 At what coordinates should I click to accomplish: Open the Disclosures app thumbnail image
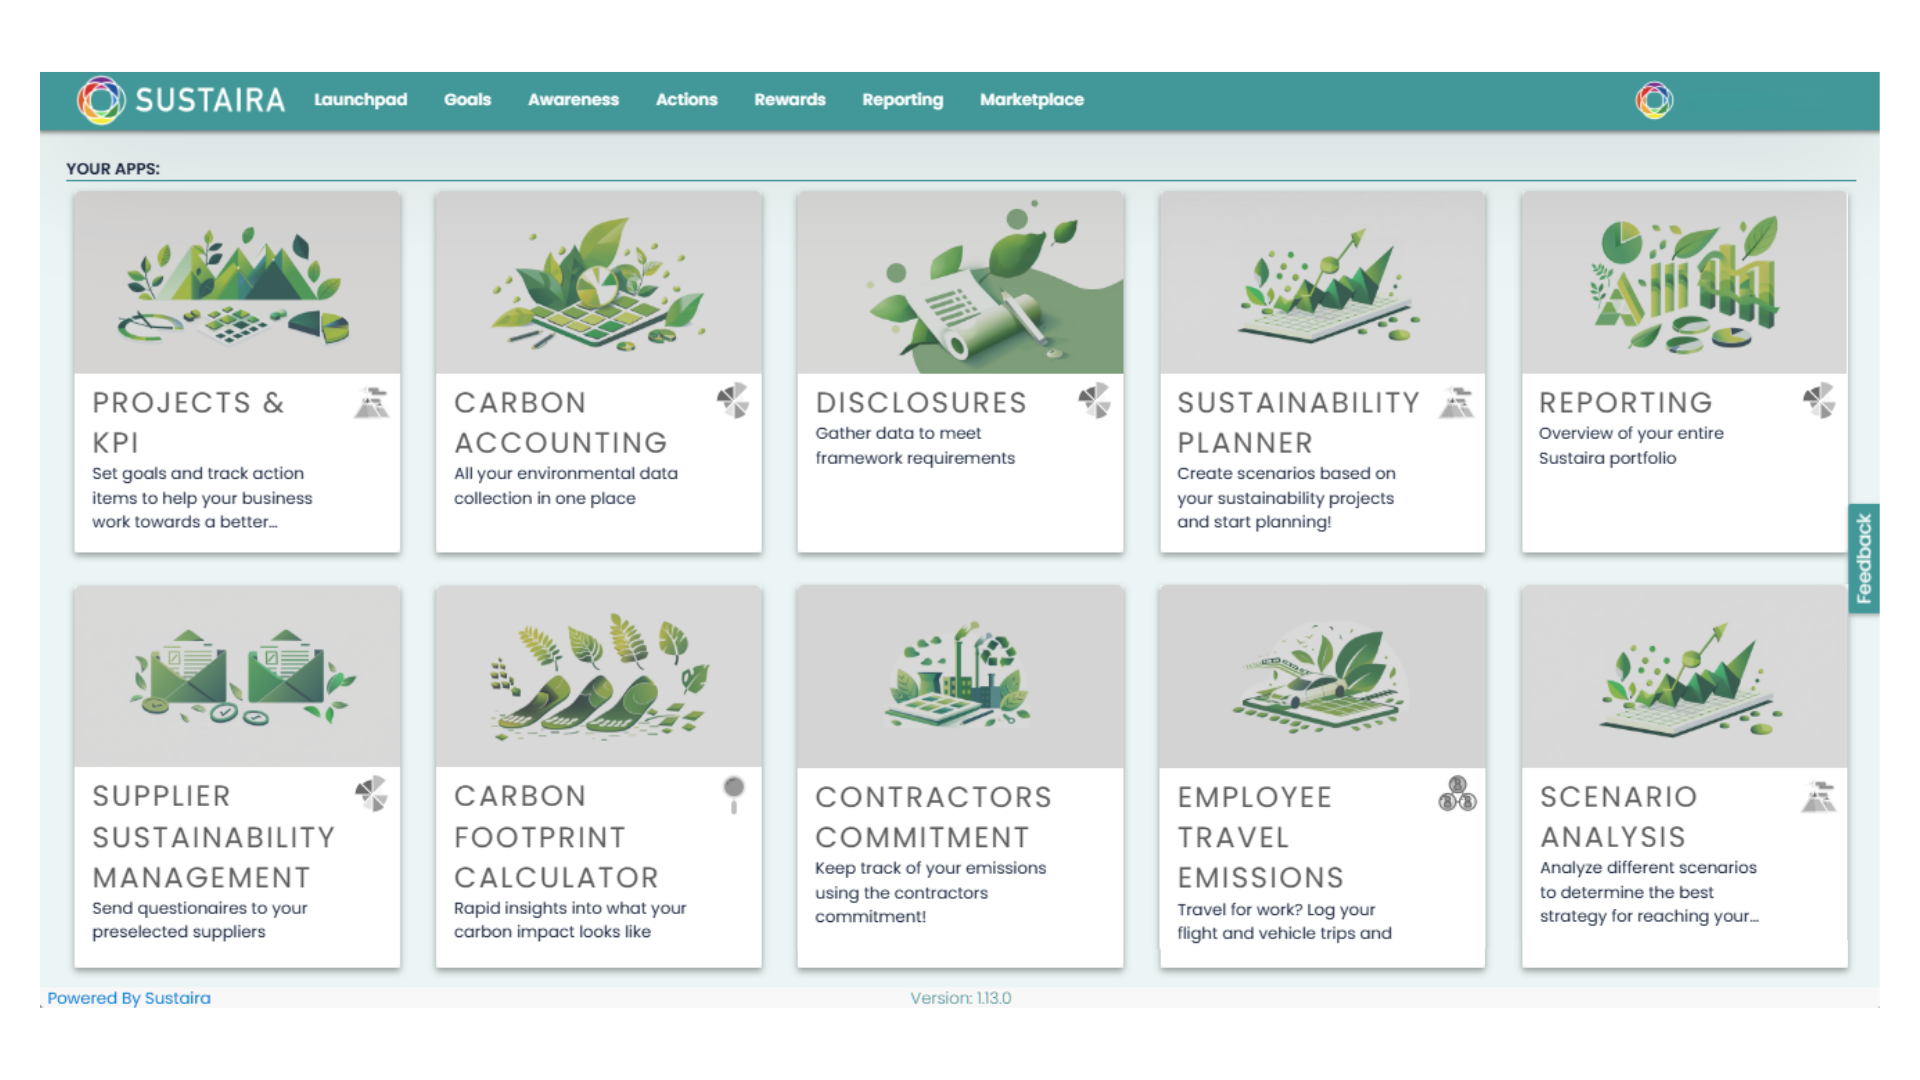960,283
